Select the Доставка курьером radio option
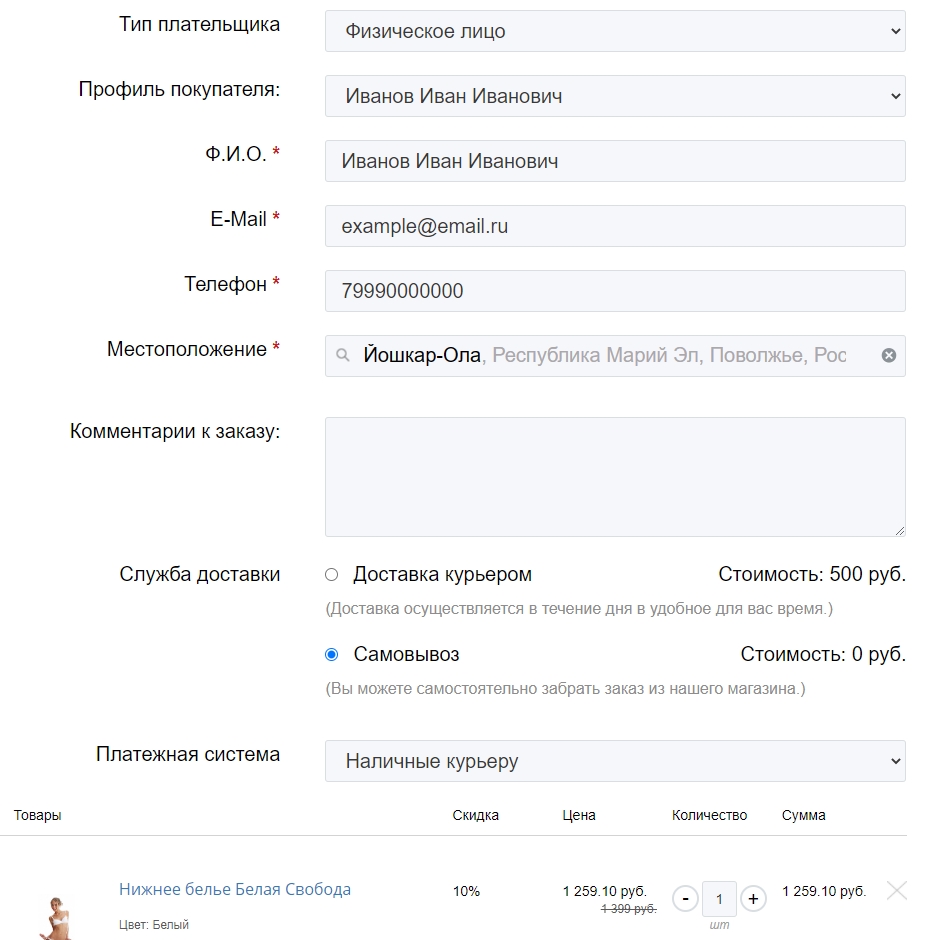936x940 pixels. 332,575
